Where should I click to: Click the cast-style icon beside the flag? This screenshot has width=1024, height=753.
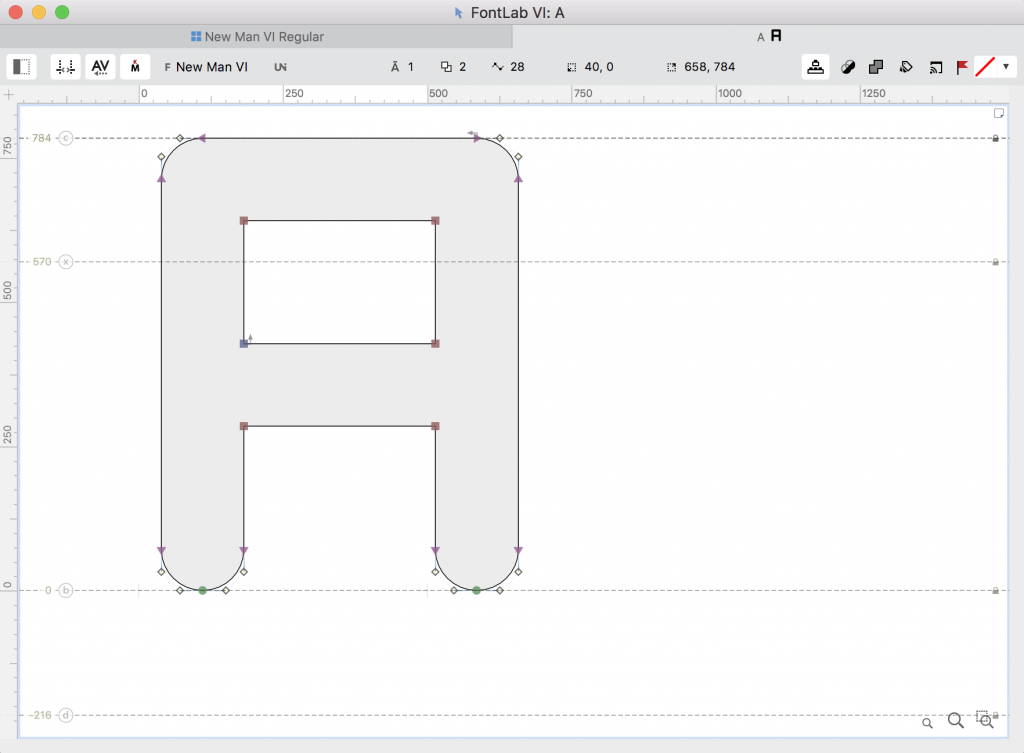(936, 67)
